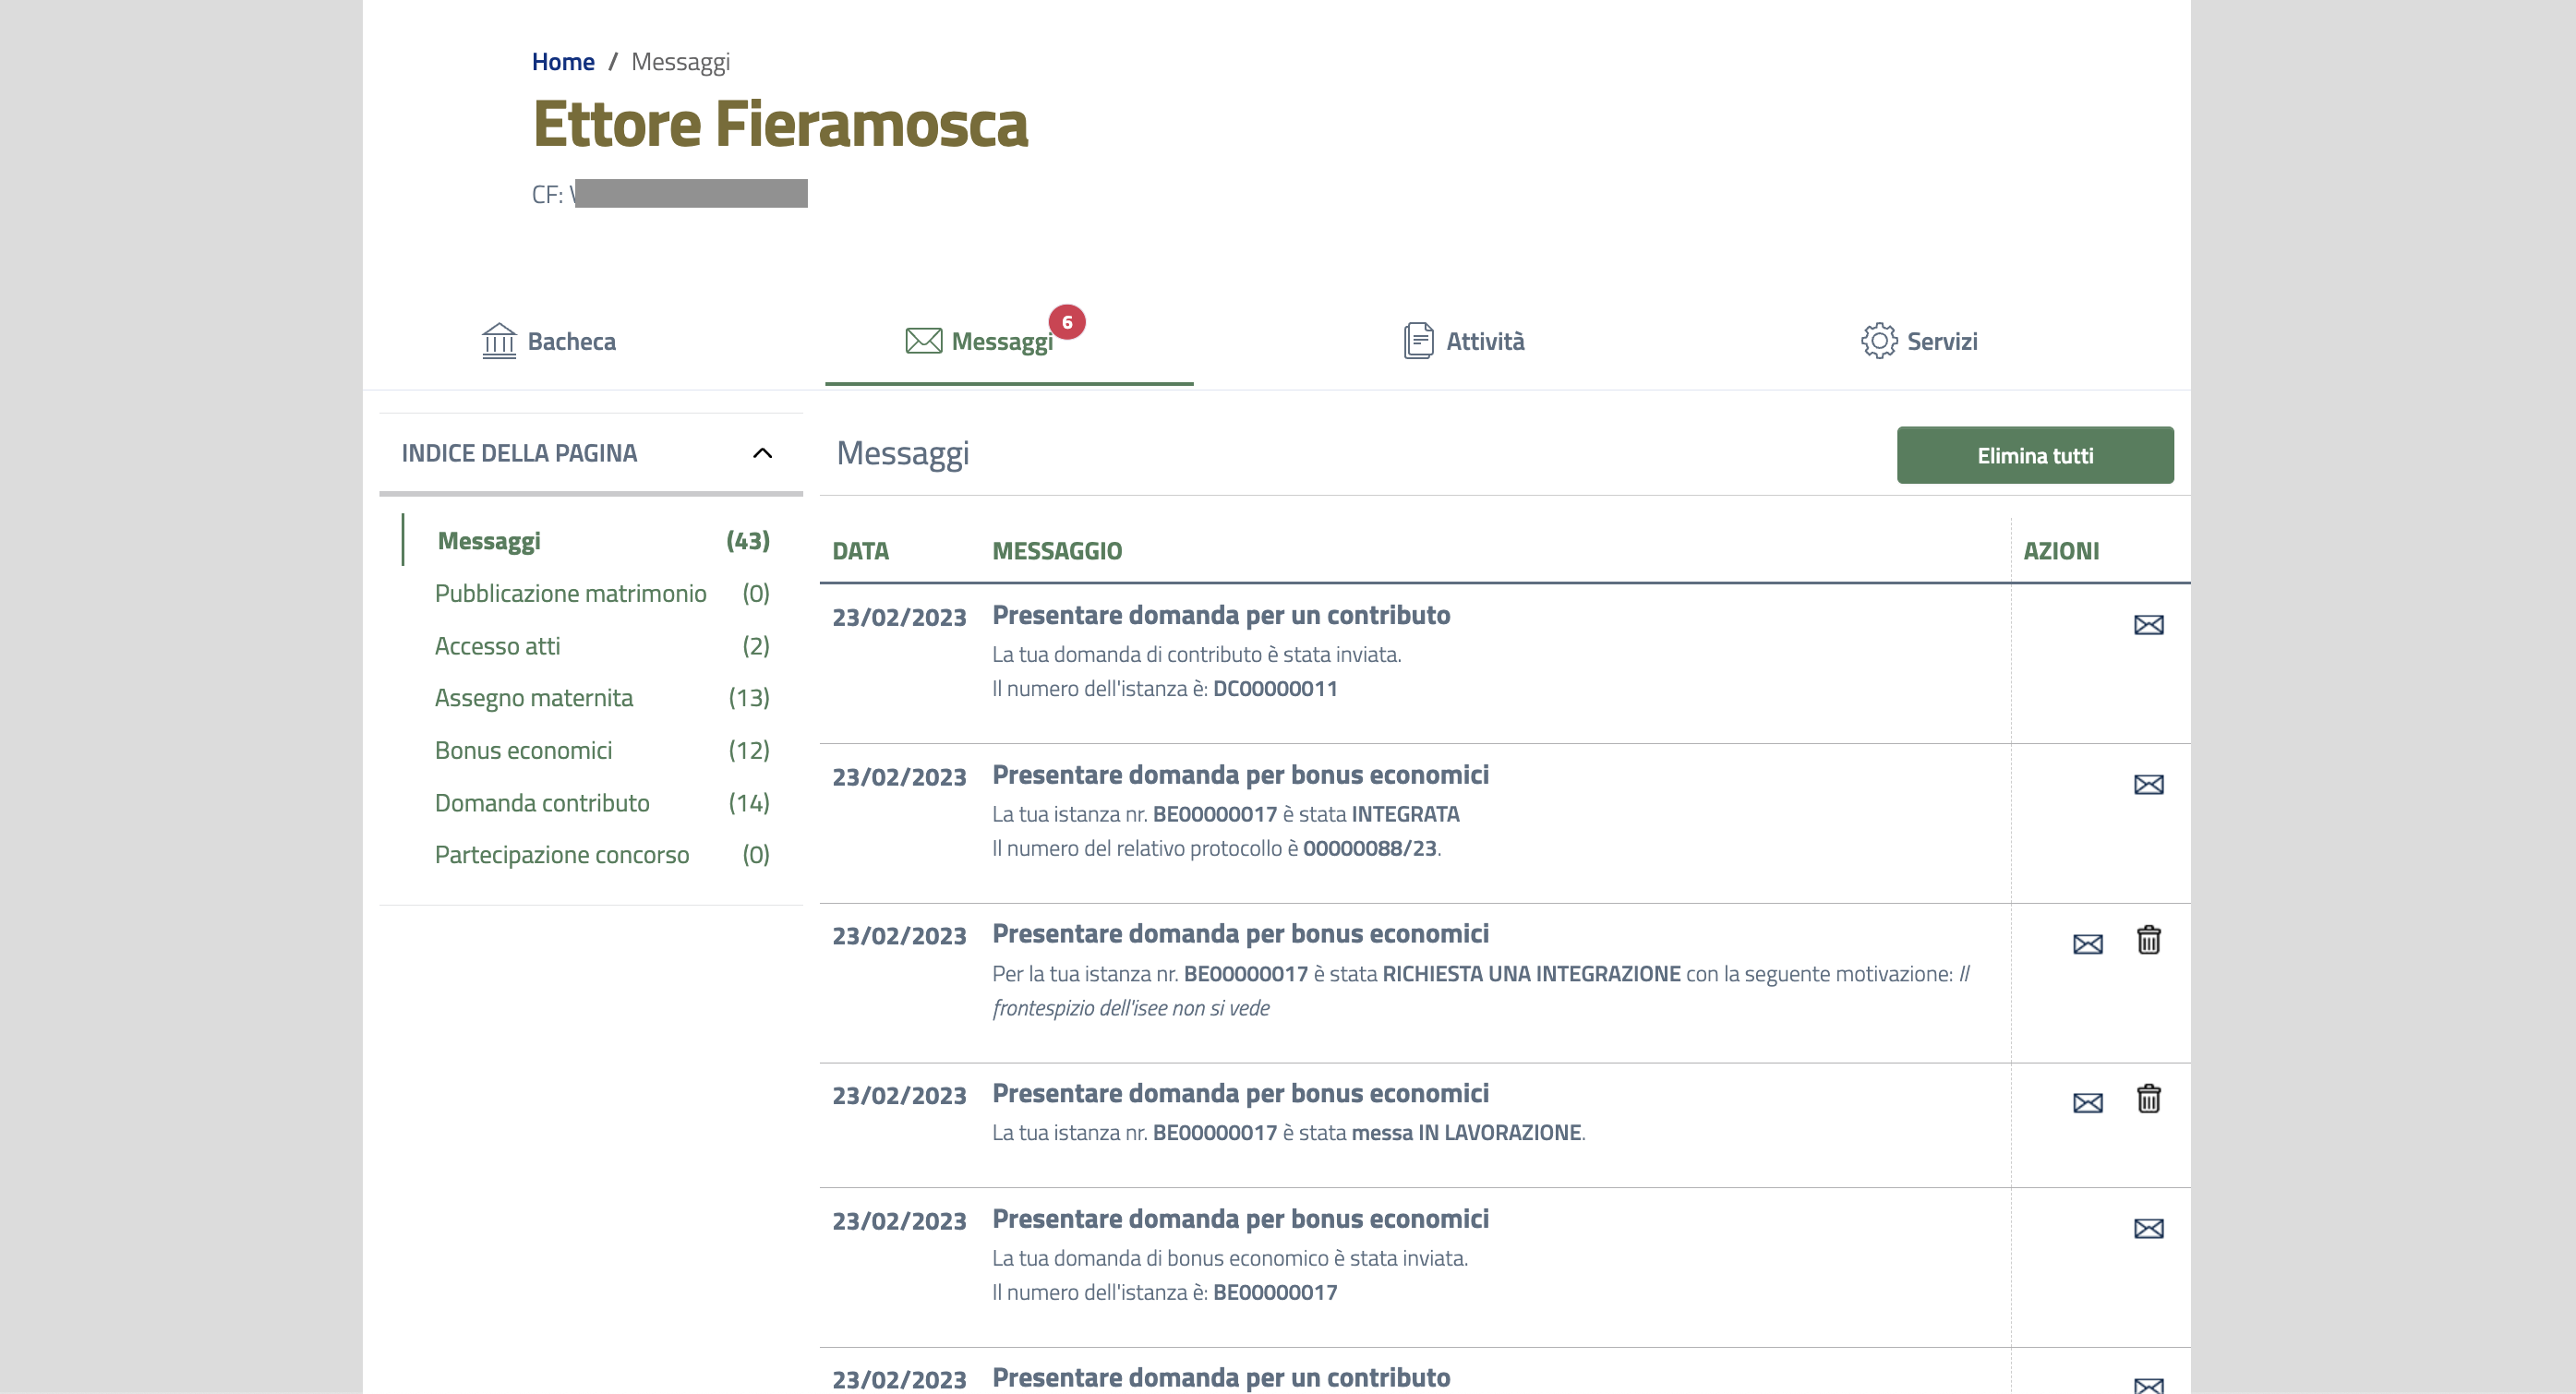The width and height of the screenshot is (2576, 1394).
Task: Click envelope icon for bonus economico inviata message
Action: click(2148, 1229)
